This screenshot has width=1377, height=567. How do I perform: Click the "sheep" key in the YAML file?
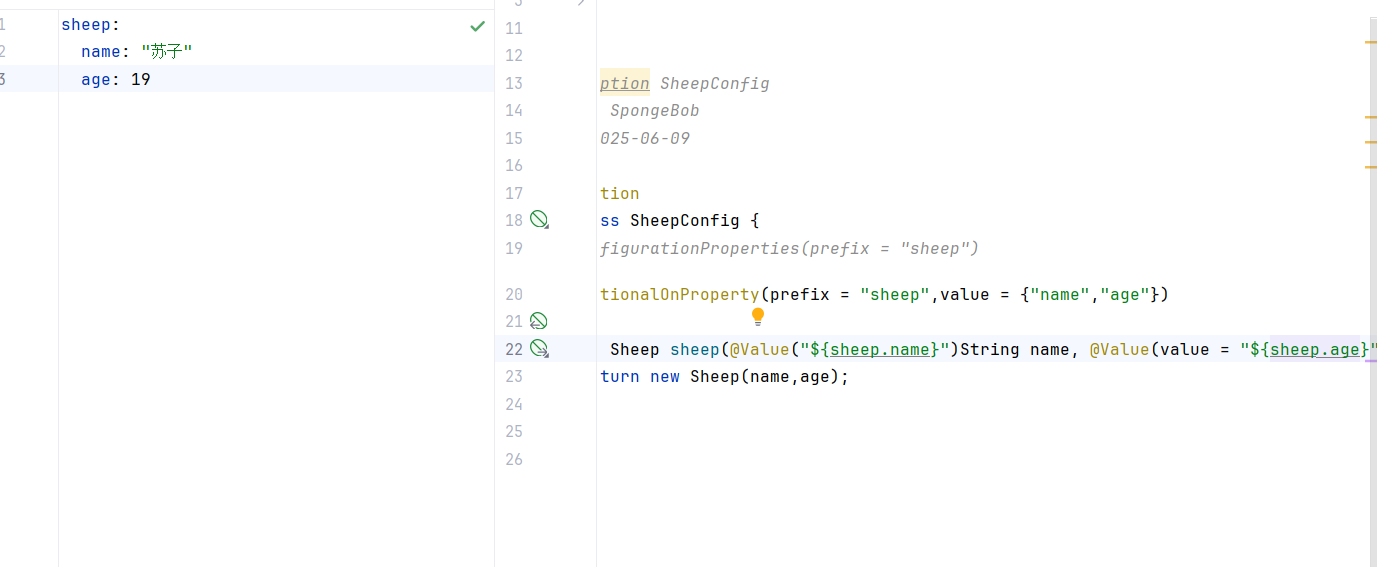click(x=86, y=25)
